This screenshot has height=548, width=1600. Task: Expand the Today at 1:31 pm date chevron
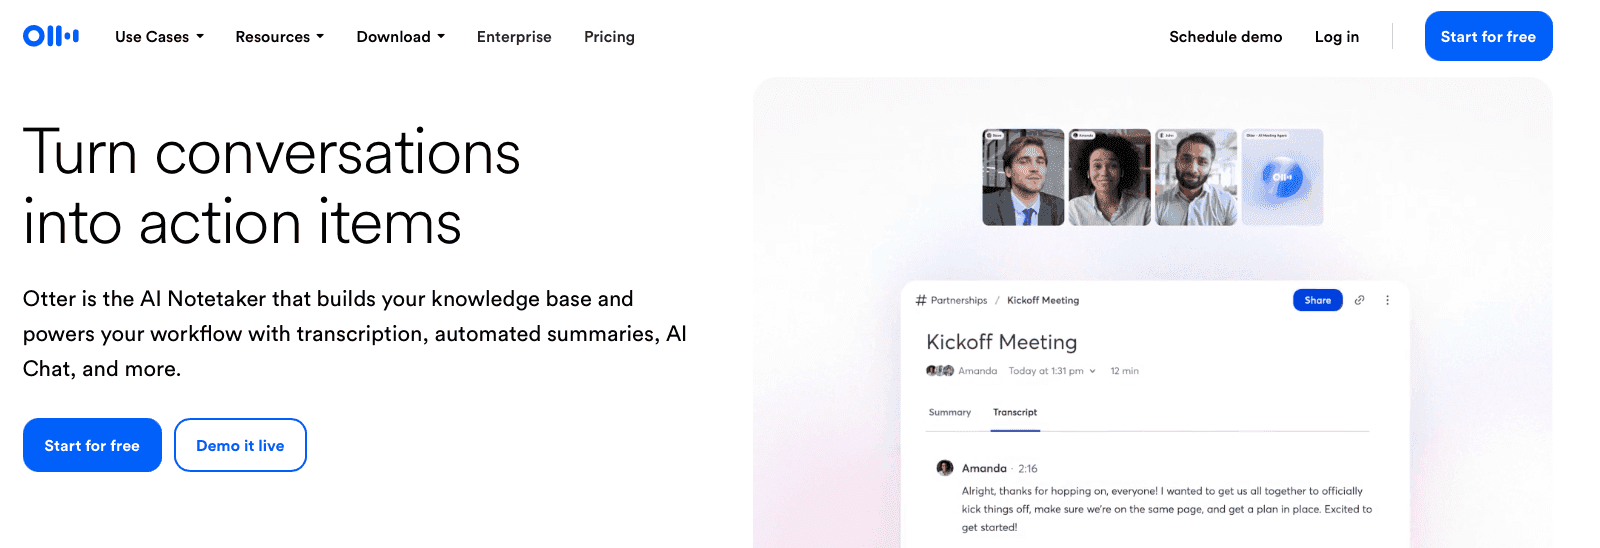click(x=1092, y=371)
